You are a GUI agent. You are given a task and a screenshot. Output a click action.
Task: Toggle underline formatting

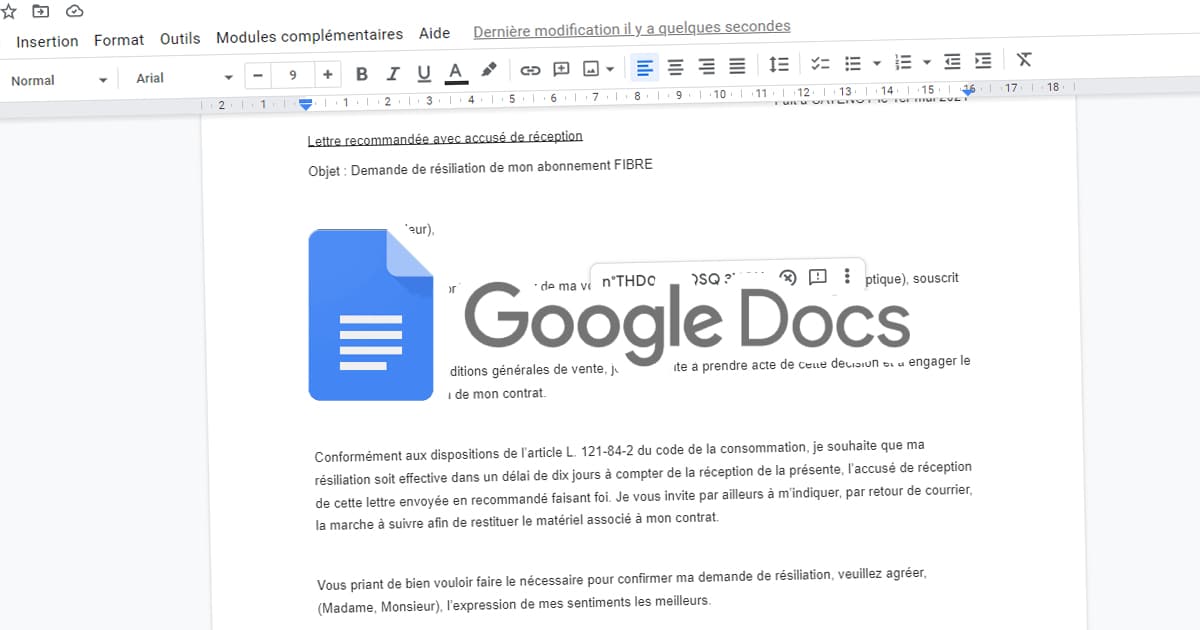424,72
